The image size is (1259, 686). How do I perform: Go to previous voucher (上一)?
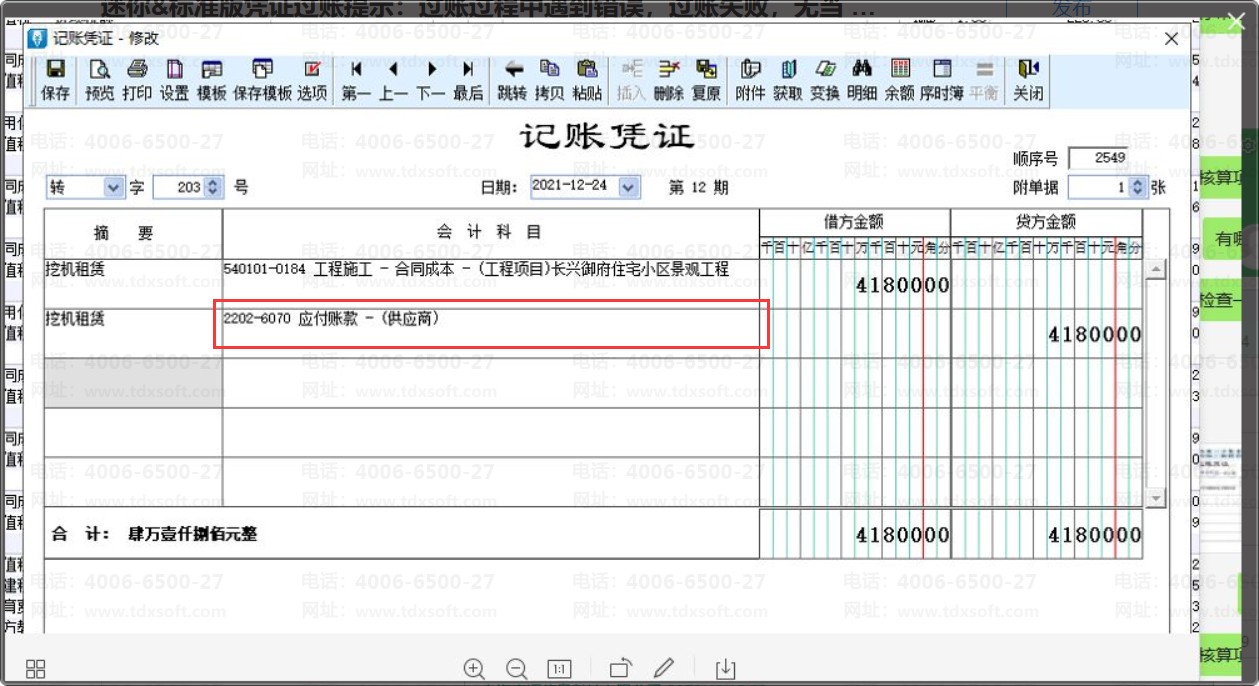[393, 80]
